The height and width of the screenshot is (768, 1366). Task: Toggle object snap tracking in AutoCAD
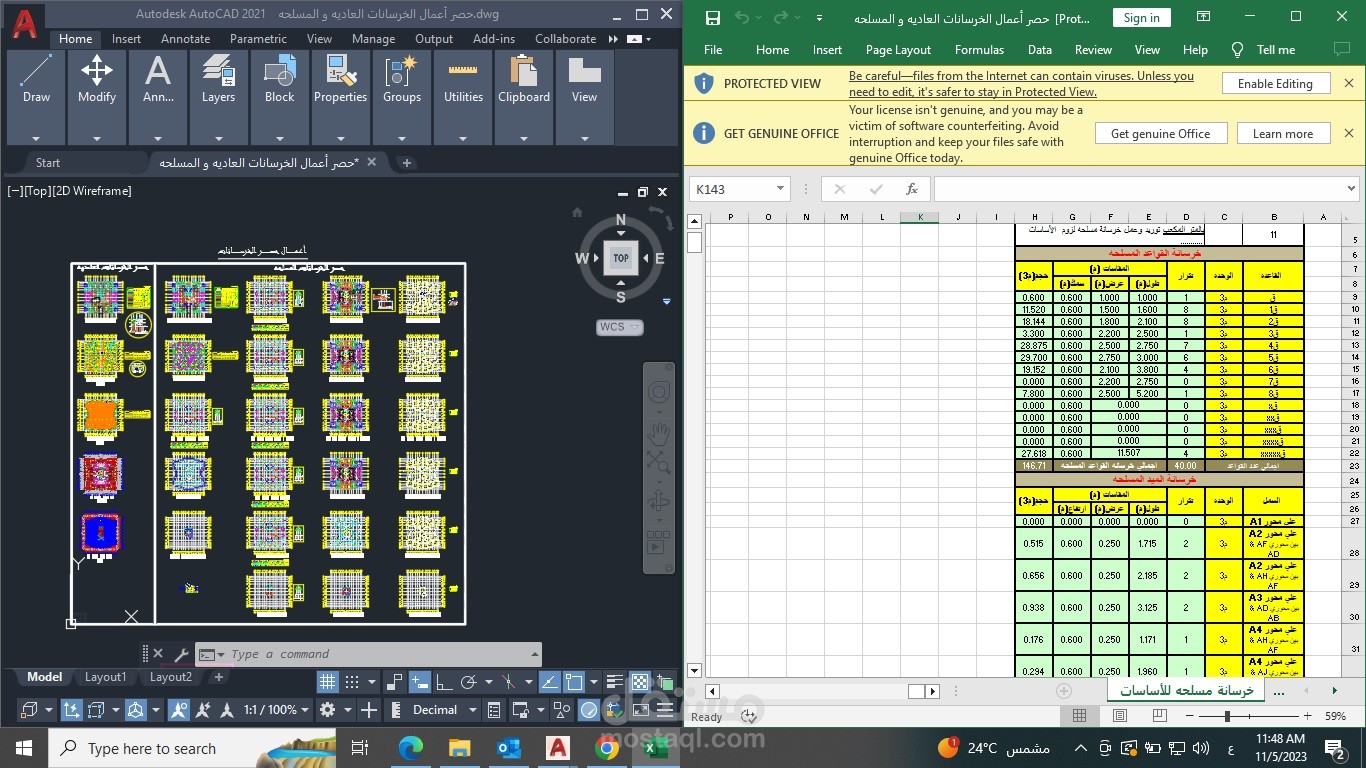point(549,682)
